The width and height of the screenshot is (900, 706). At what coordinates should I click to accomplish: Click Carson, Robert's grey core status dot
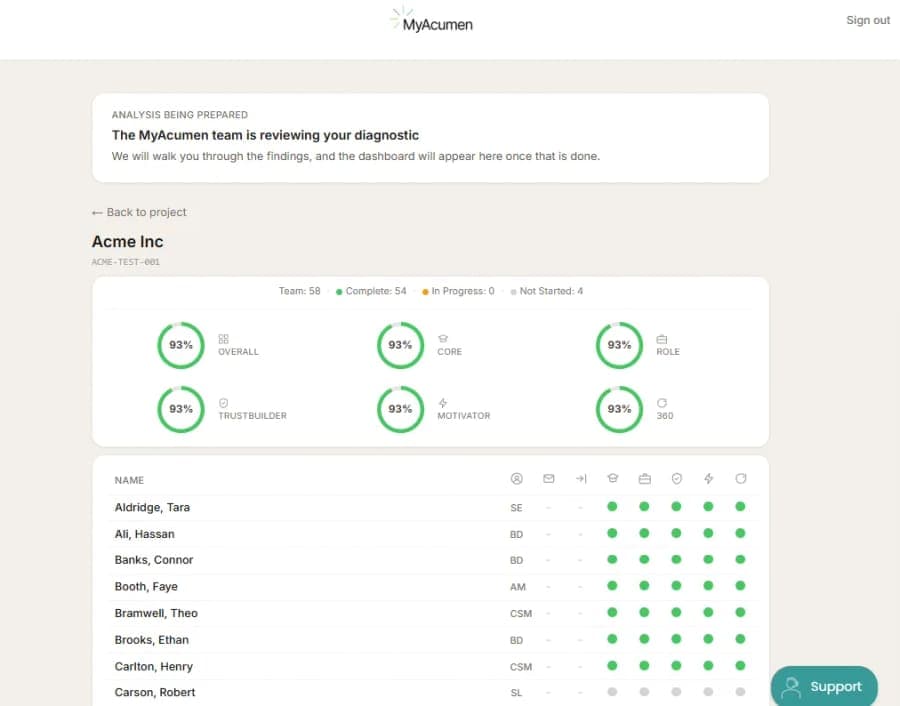pos(612,692)
